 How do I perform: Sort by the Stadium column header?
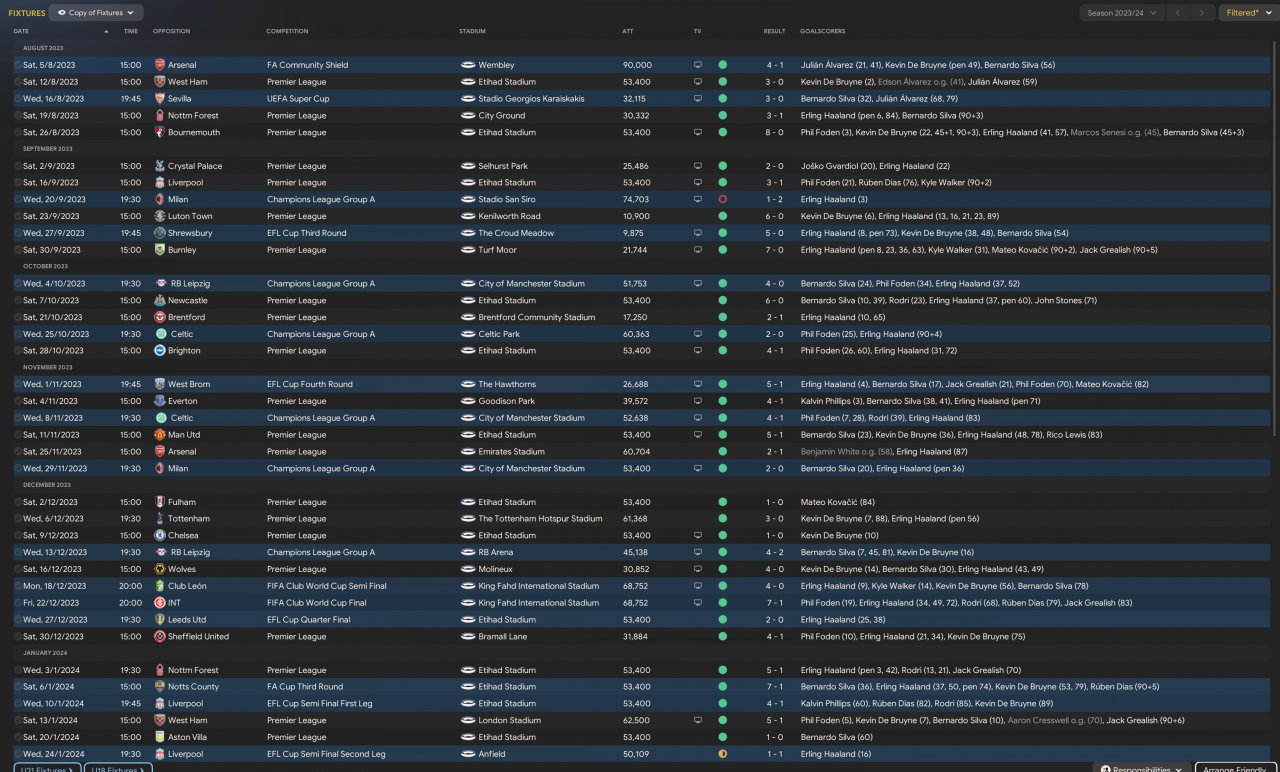coord(472,32)
